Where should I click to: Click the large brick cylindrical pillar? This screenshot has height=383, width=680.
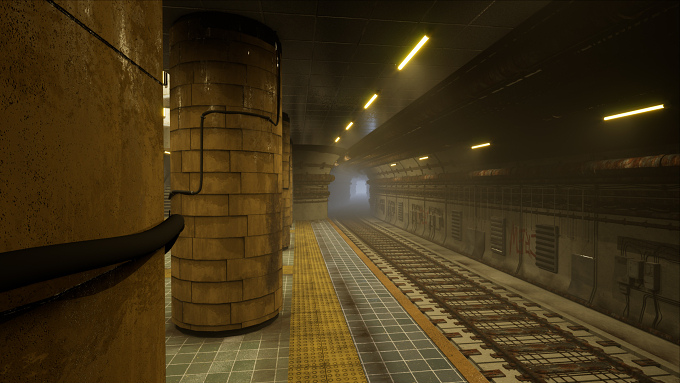click(x=226, y=173)
